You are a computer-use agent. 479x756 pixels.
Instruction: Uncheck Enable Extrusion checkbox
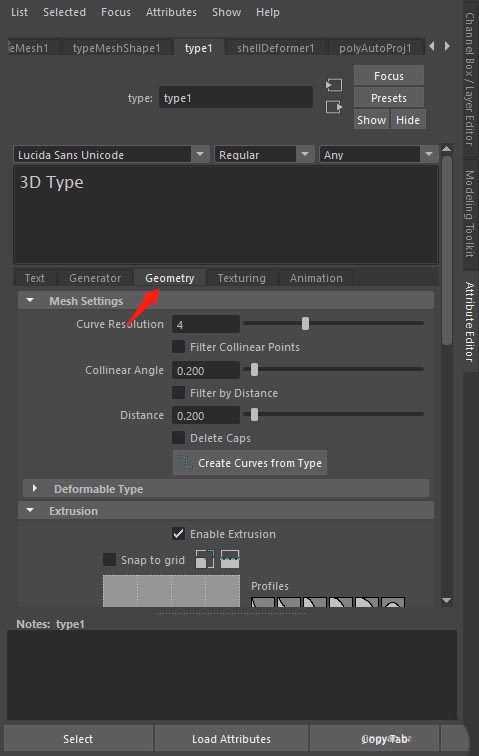click(x=178, y=534)
